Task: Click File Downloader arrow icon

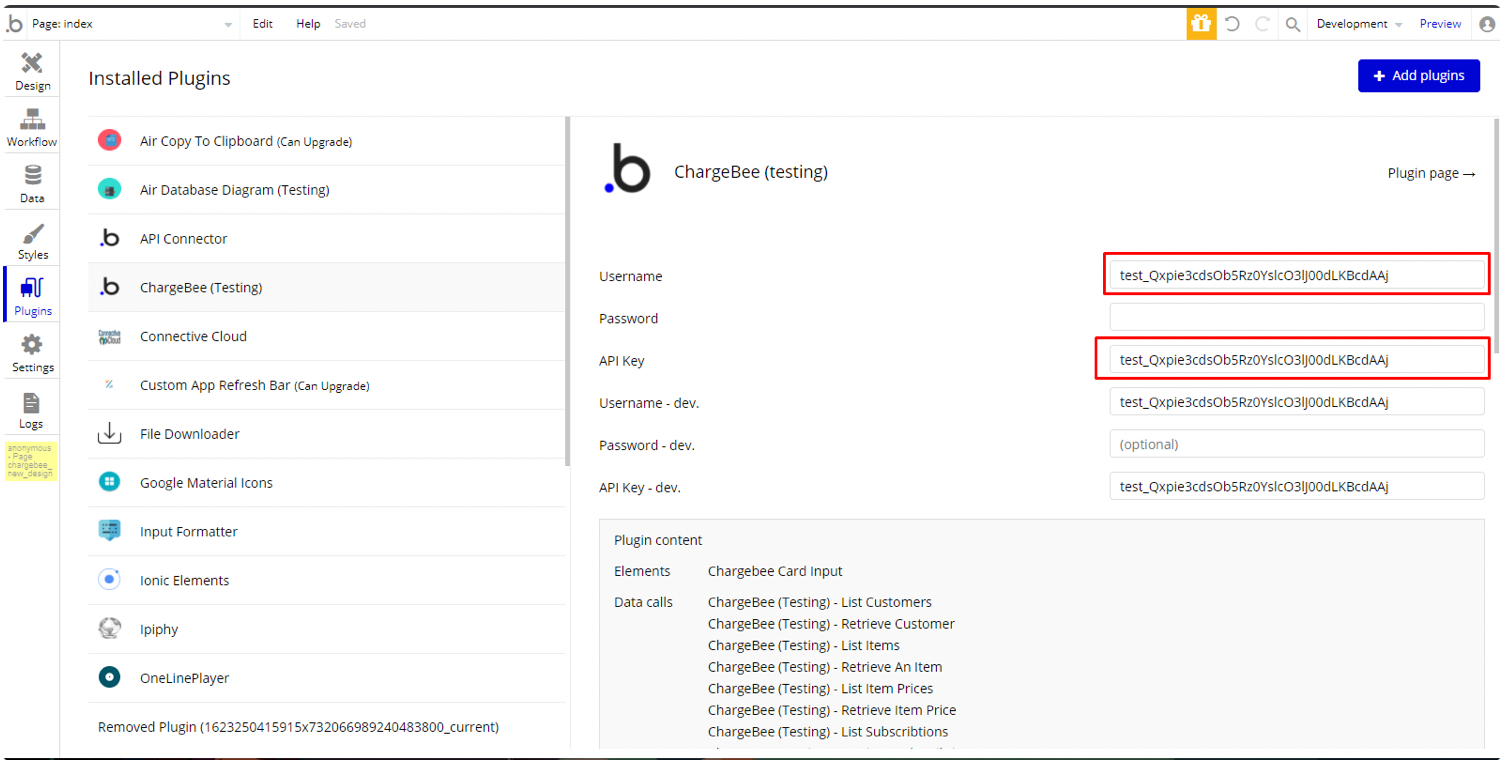Action: (x=110, y=434)
